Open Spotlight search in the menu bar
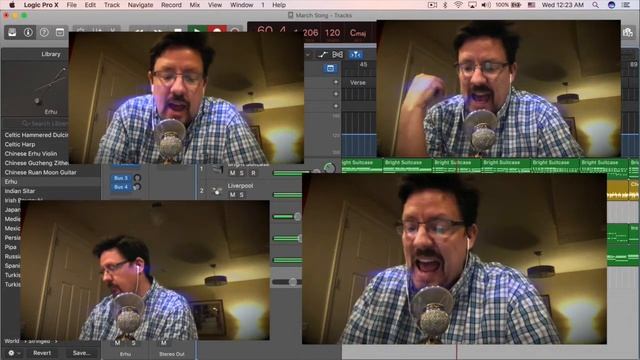 tap(596, 5)
